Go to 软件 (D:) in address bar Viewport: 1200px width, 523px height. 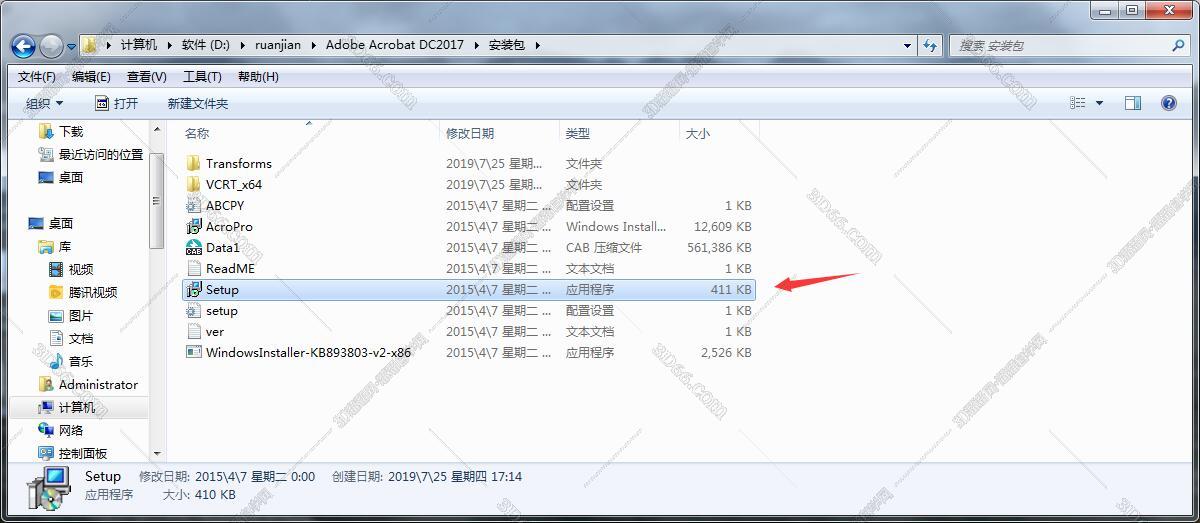point(206,45)
